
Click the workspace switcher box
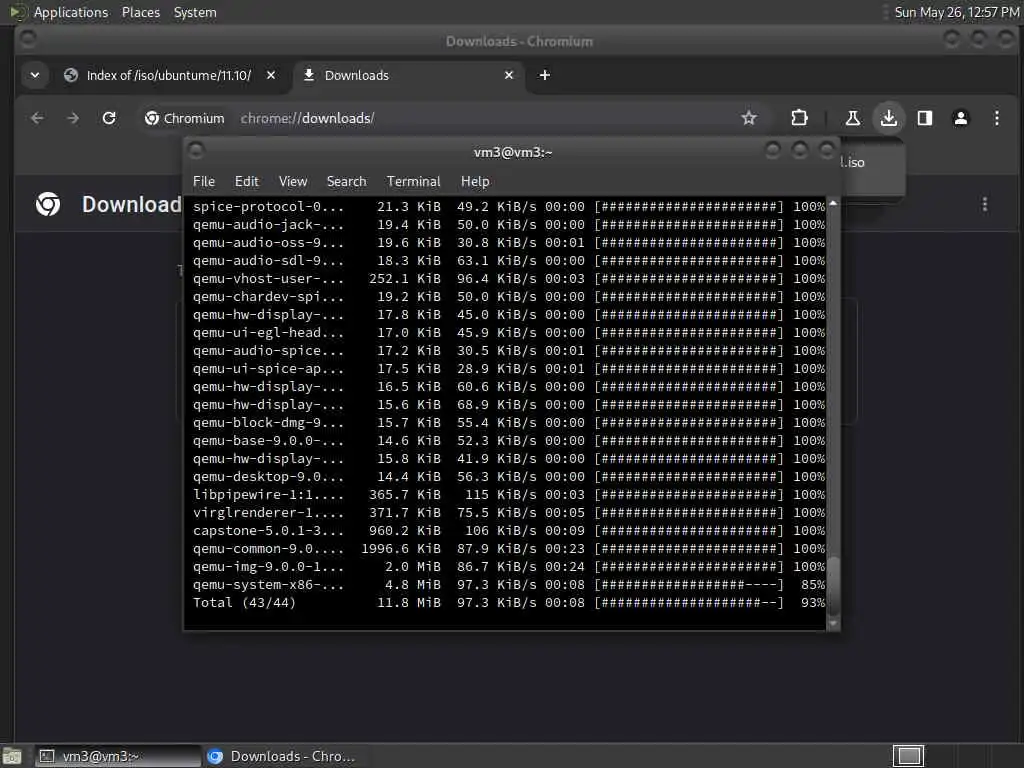pyautogui.click(x=908, y=756)
